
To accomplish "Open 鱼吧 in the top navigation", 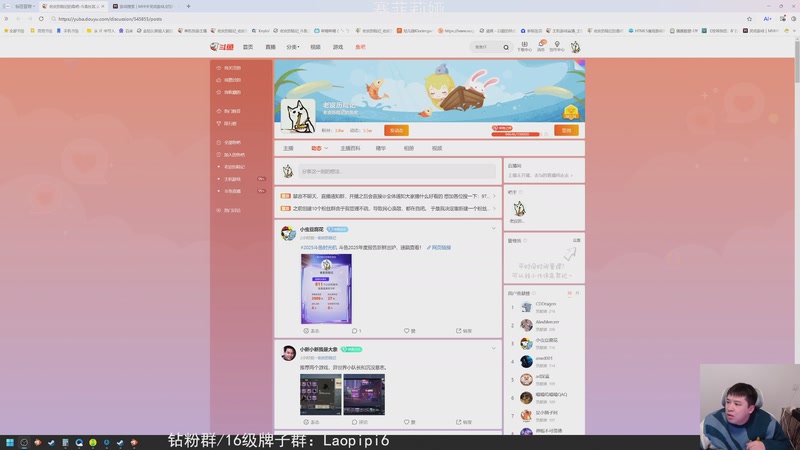I will tap(360, 47).
